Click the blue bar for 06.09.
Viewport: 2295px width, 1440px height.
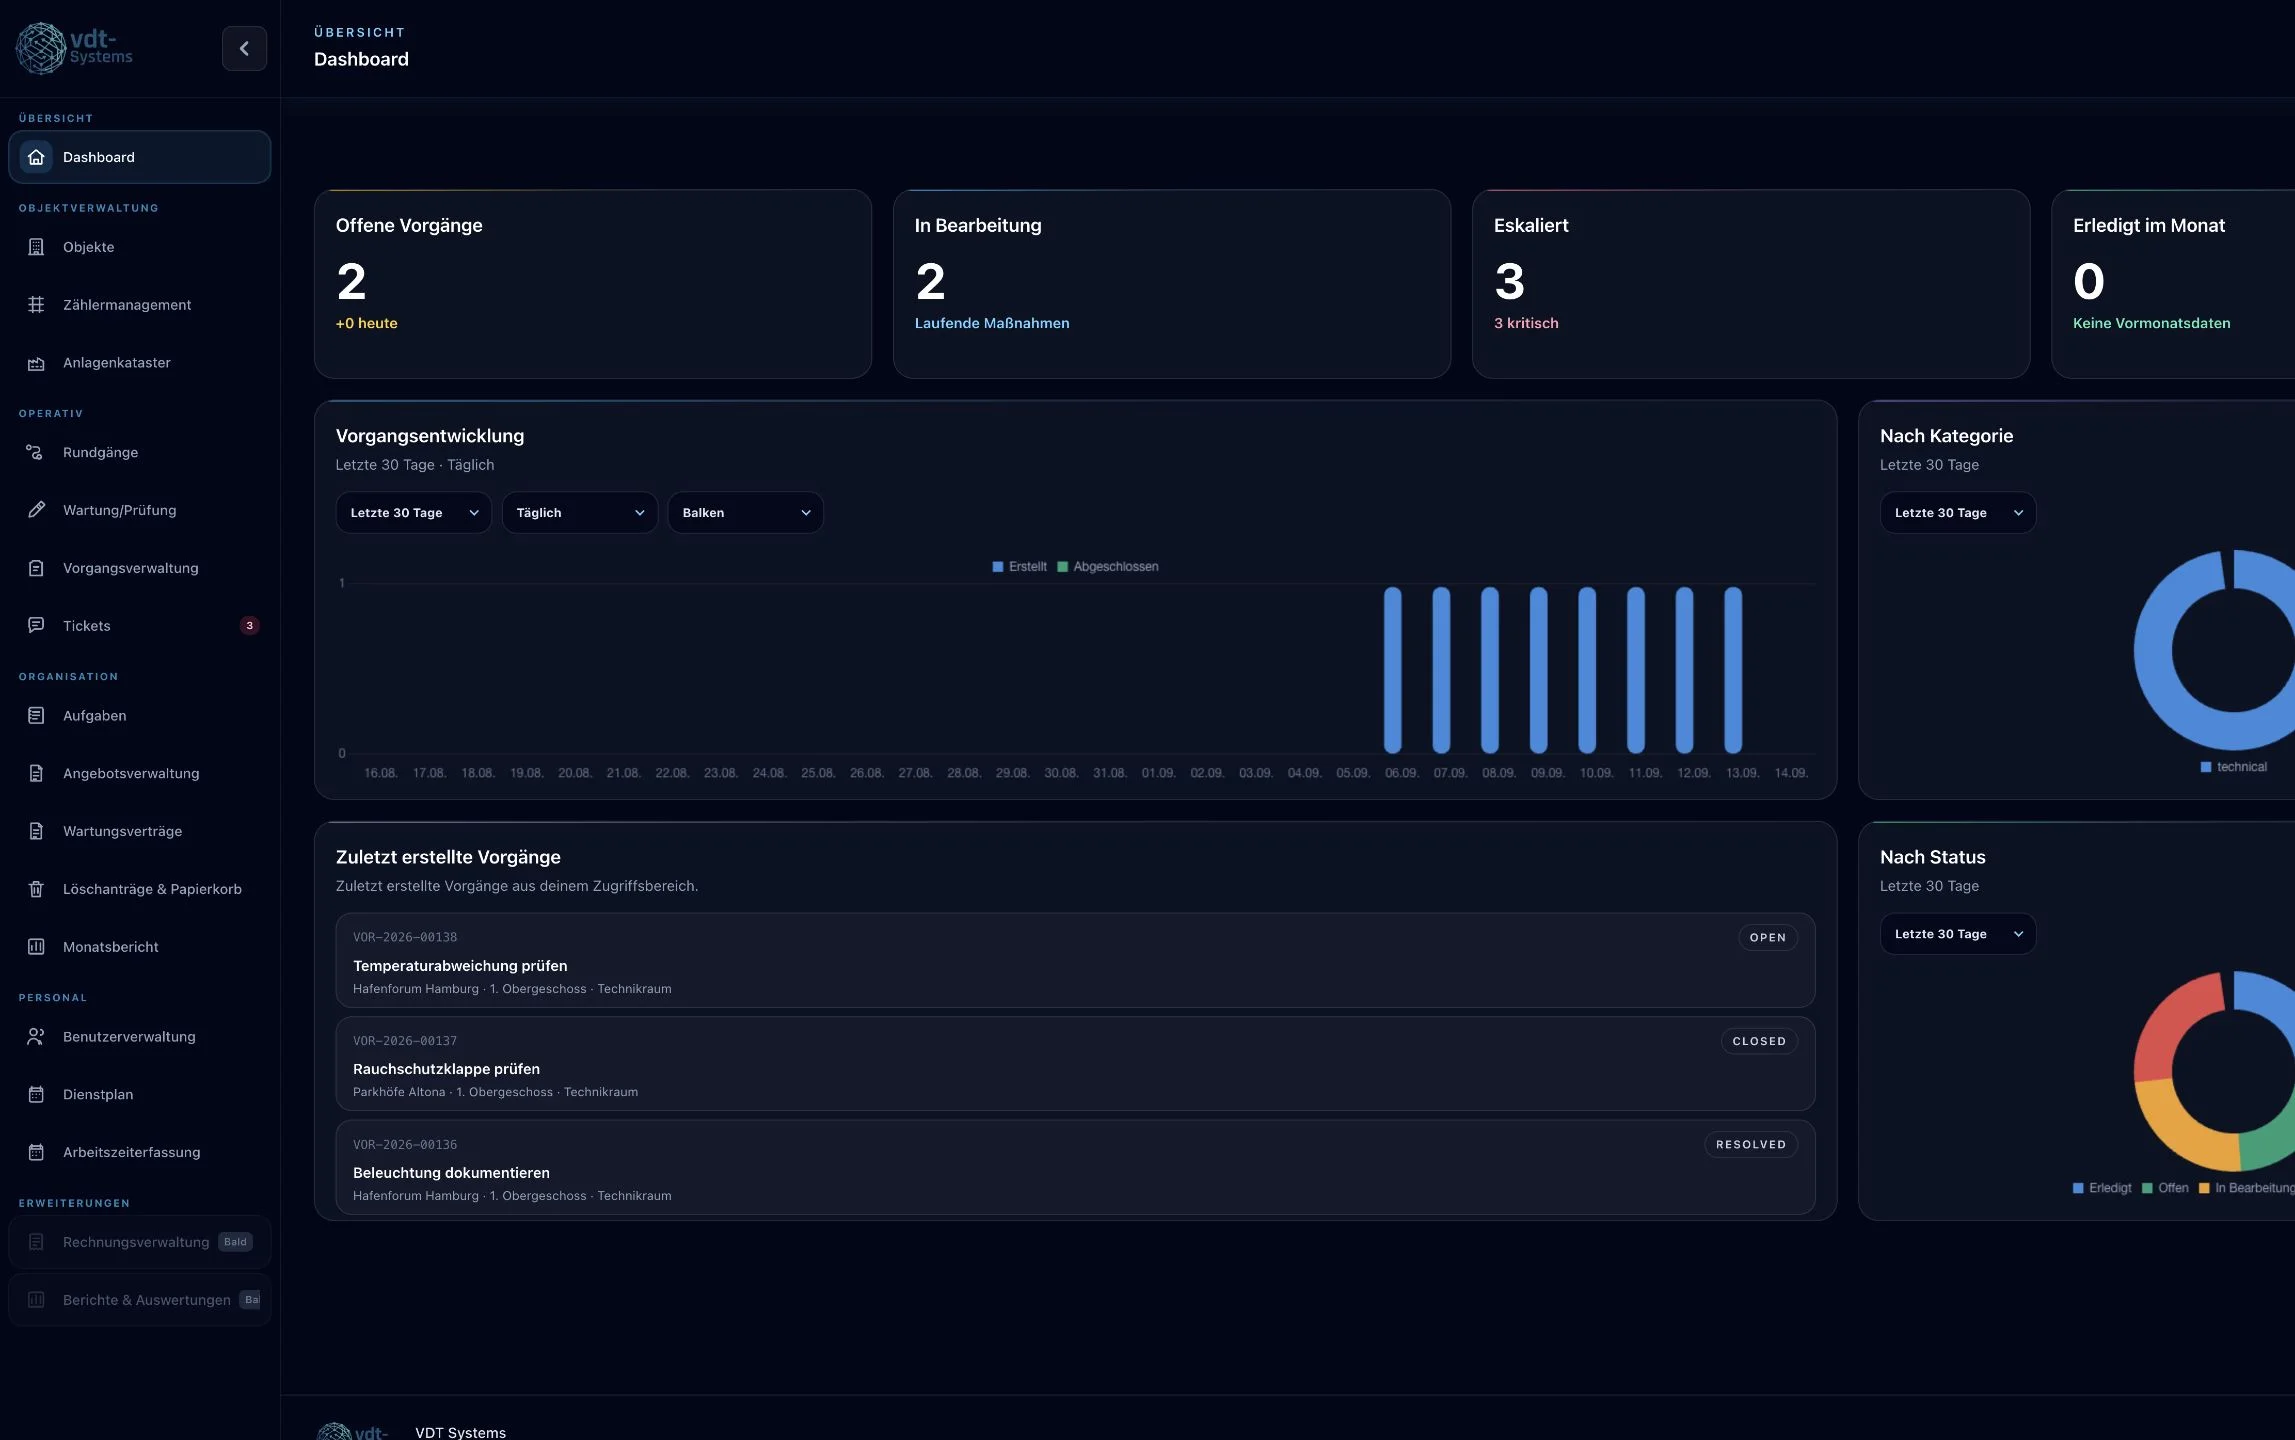(x=1392, y=670)
